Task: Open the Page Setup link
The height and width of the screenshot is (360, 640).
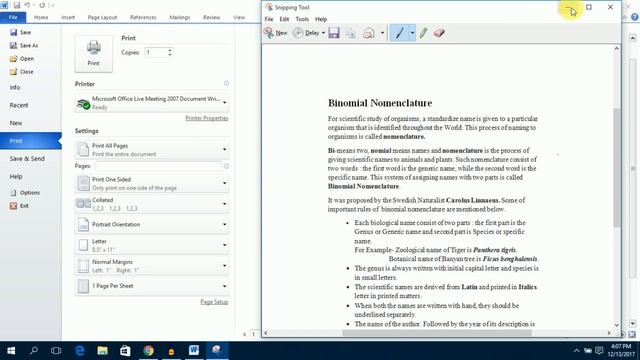Action: click(x=214, y=302)
